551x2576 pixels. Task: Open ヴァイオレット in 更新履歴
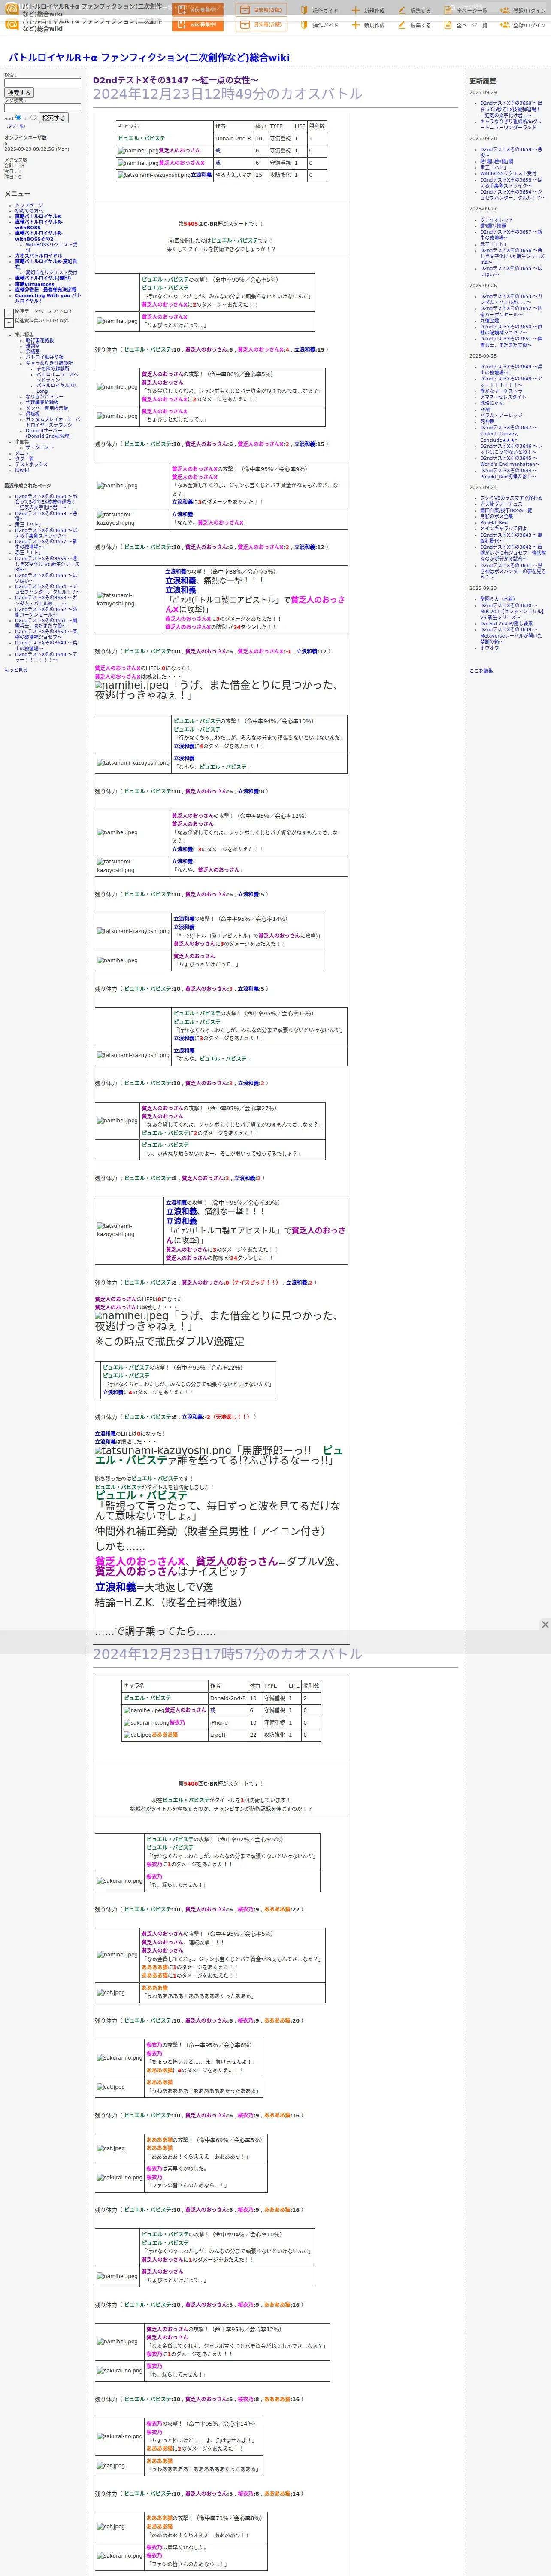coord(496,220)
